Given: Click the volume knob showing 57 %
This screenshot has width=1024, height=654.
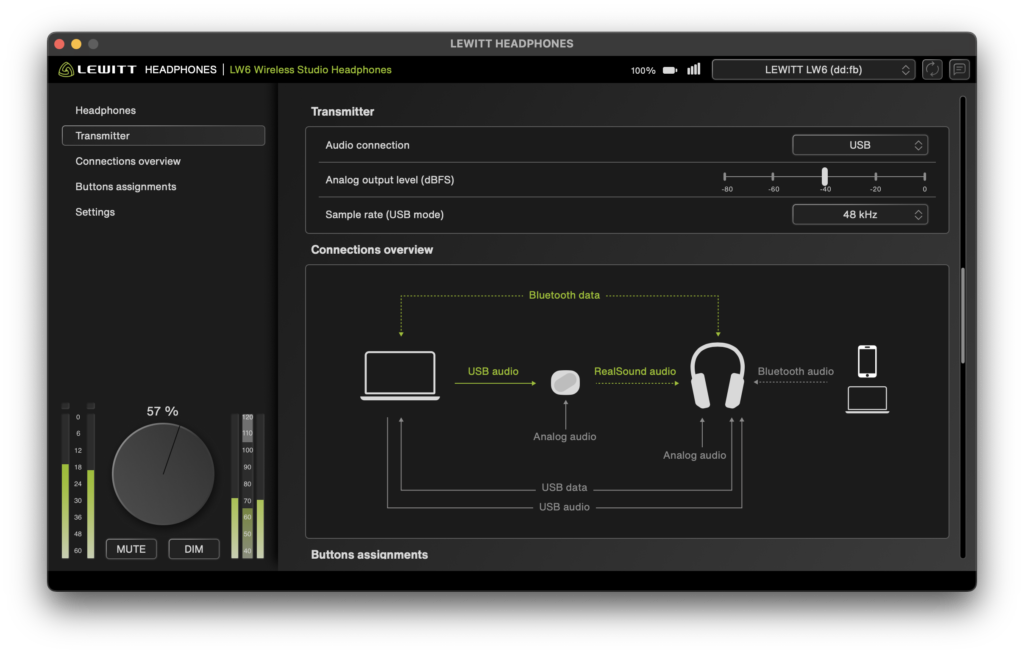Looking at the screenshot, I should tap(163, 474).
